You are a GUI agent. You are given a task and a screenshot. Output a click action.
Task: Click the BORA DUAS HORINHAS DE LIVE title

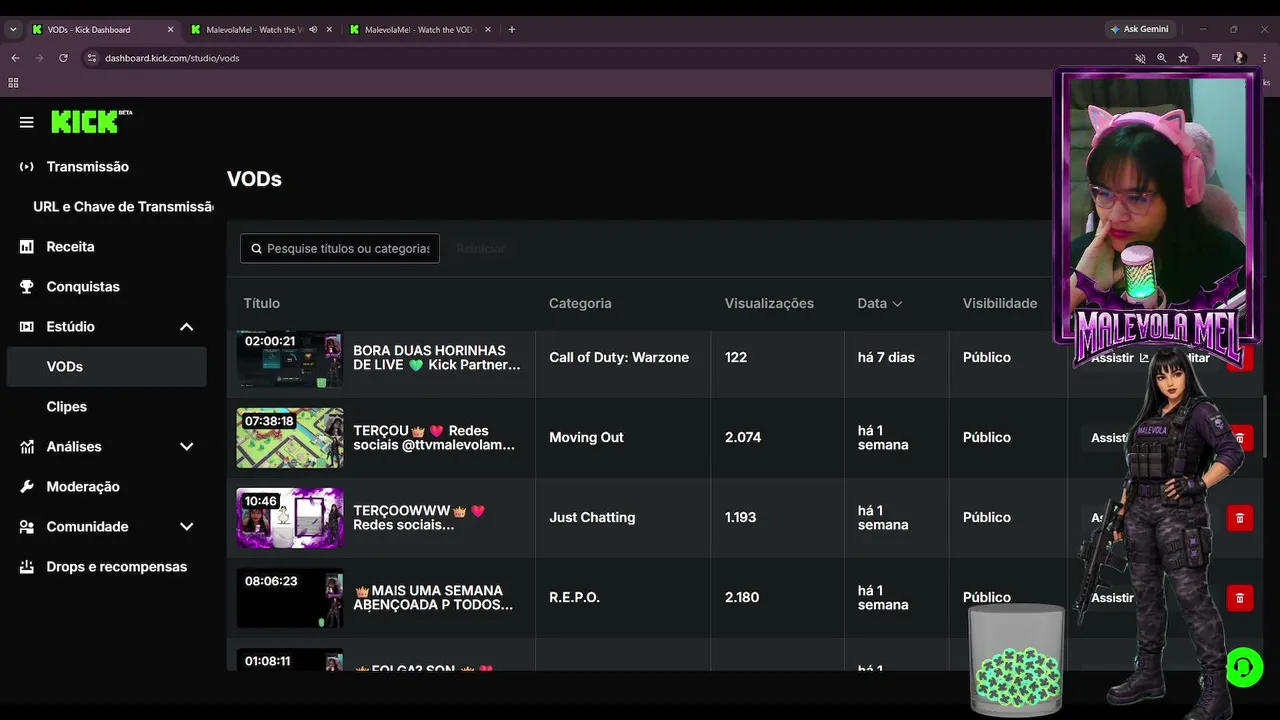coord(437,358)
